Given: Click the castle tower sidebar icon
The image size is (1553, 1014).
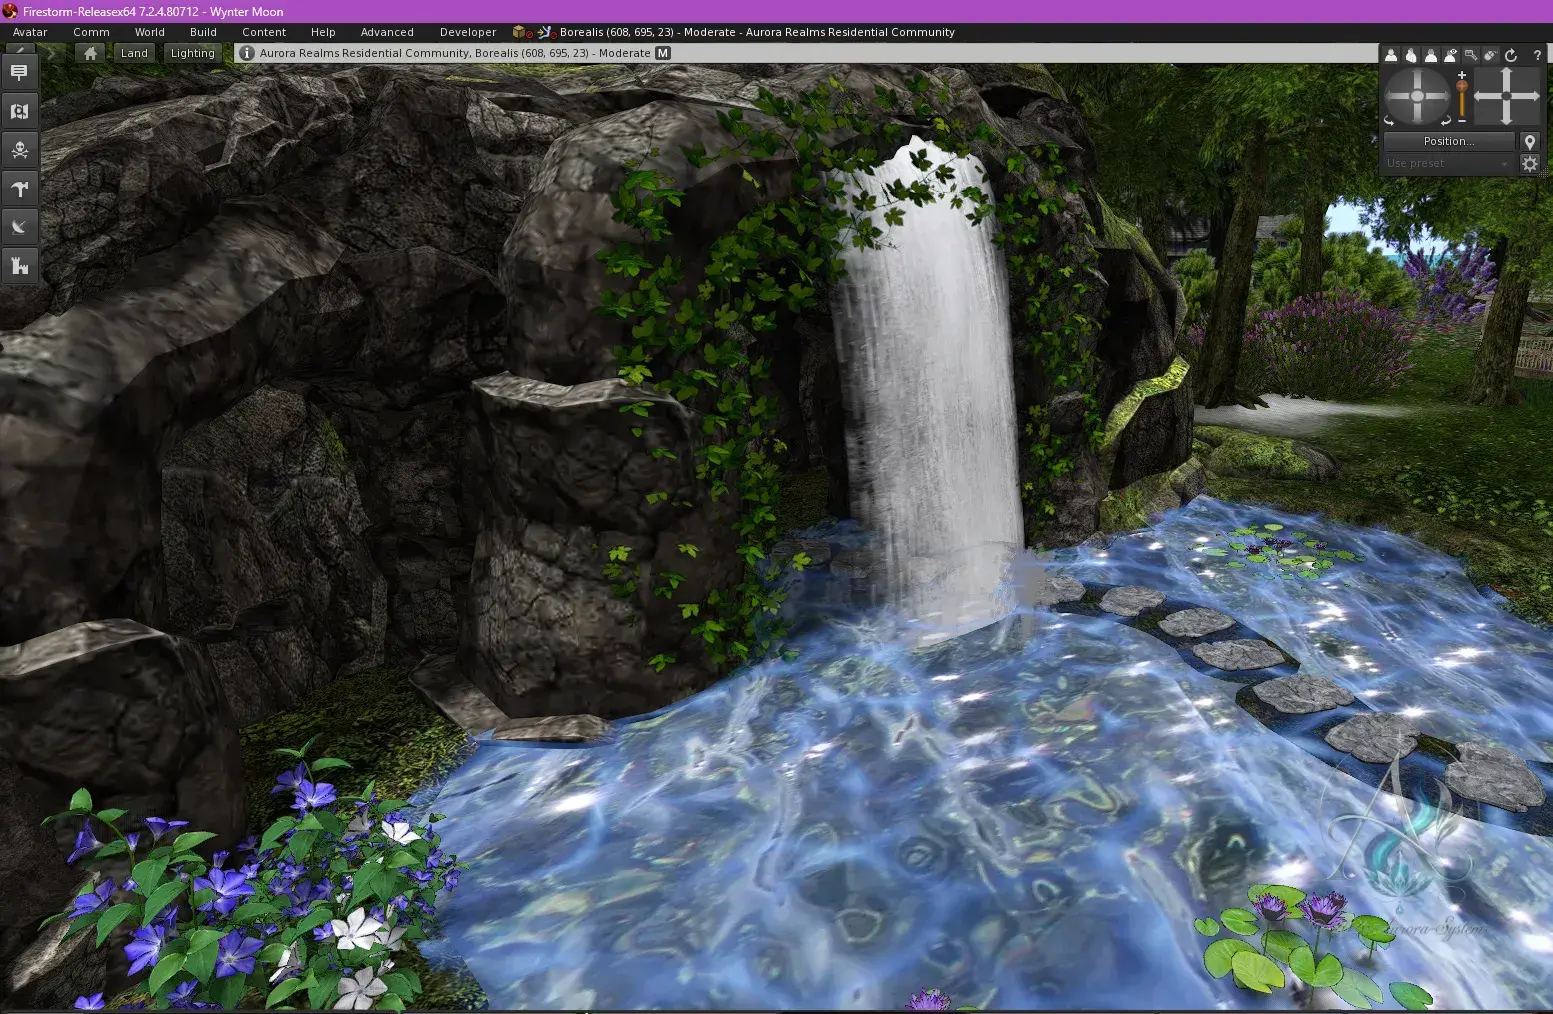Looking at the screenshot, I should [19, 266].
